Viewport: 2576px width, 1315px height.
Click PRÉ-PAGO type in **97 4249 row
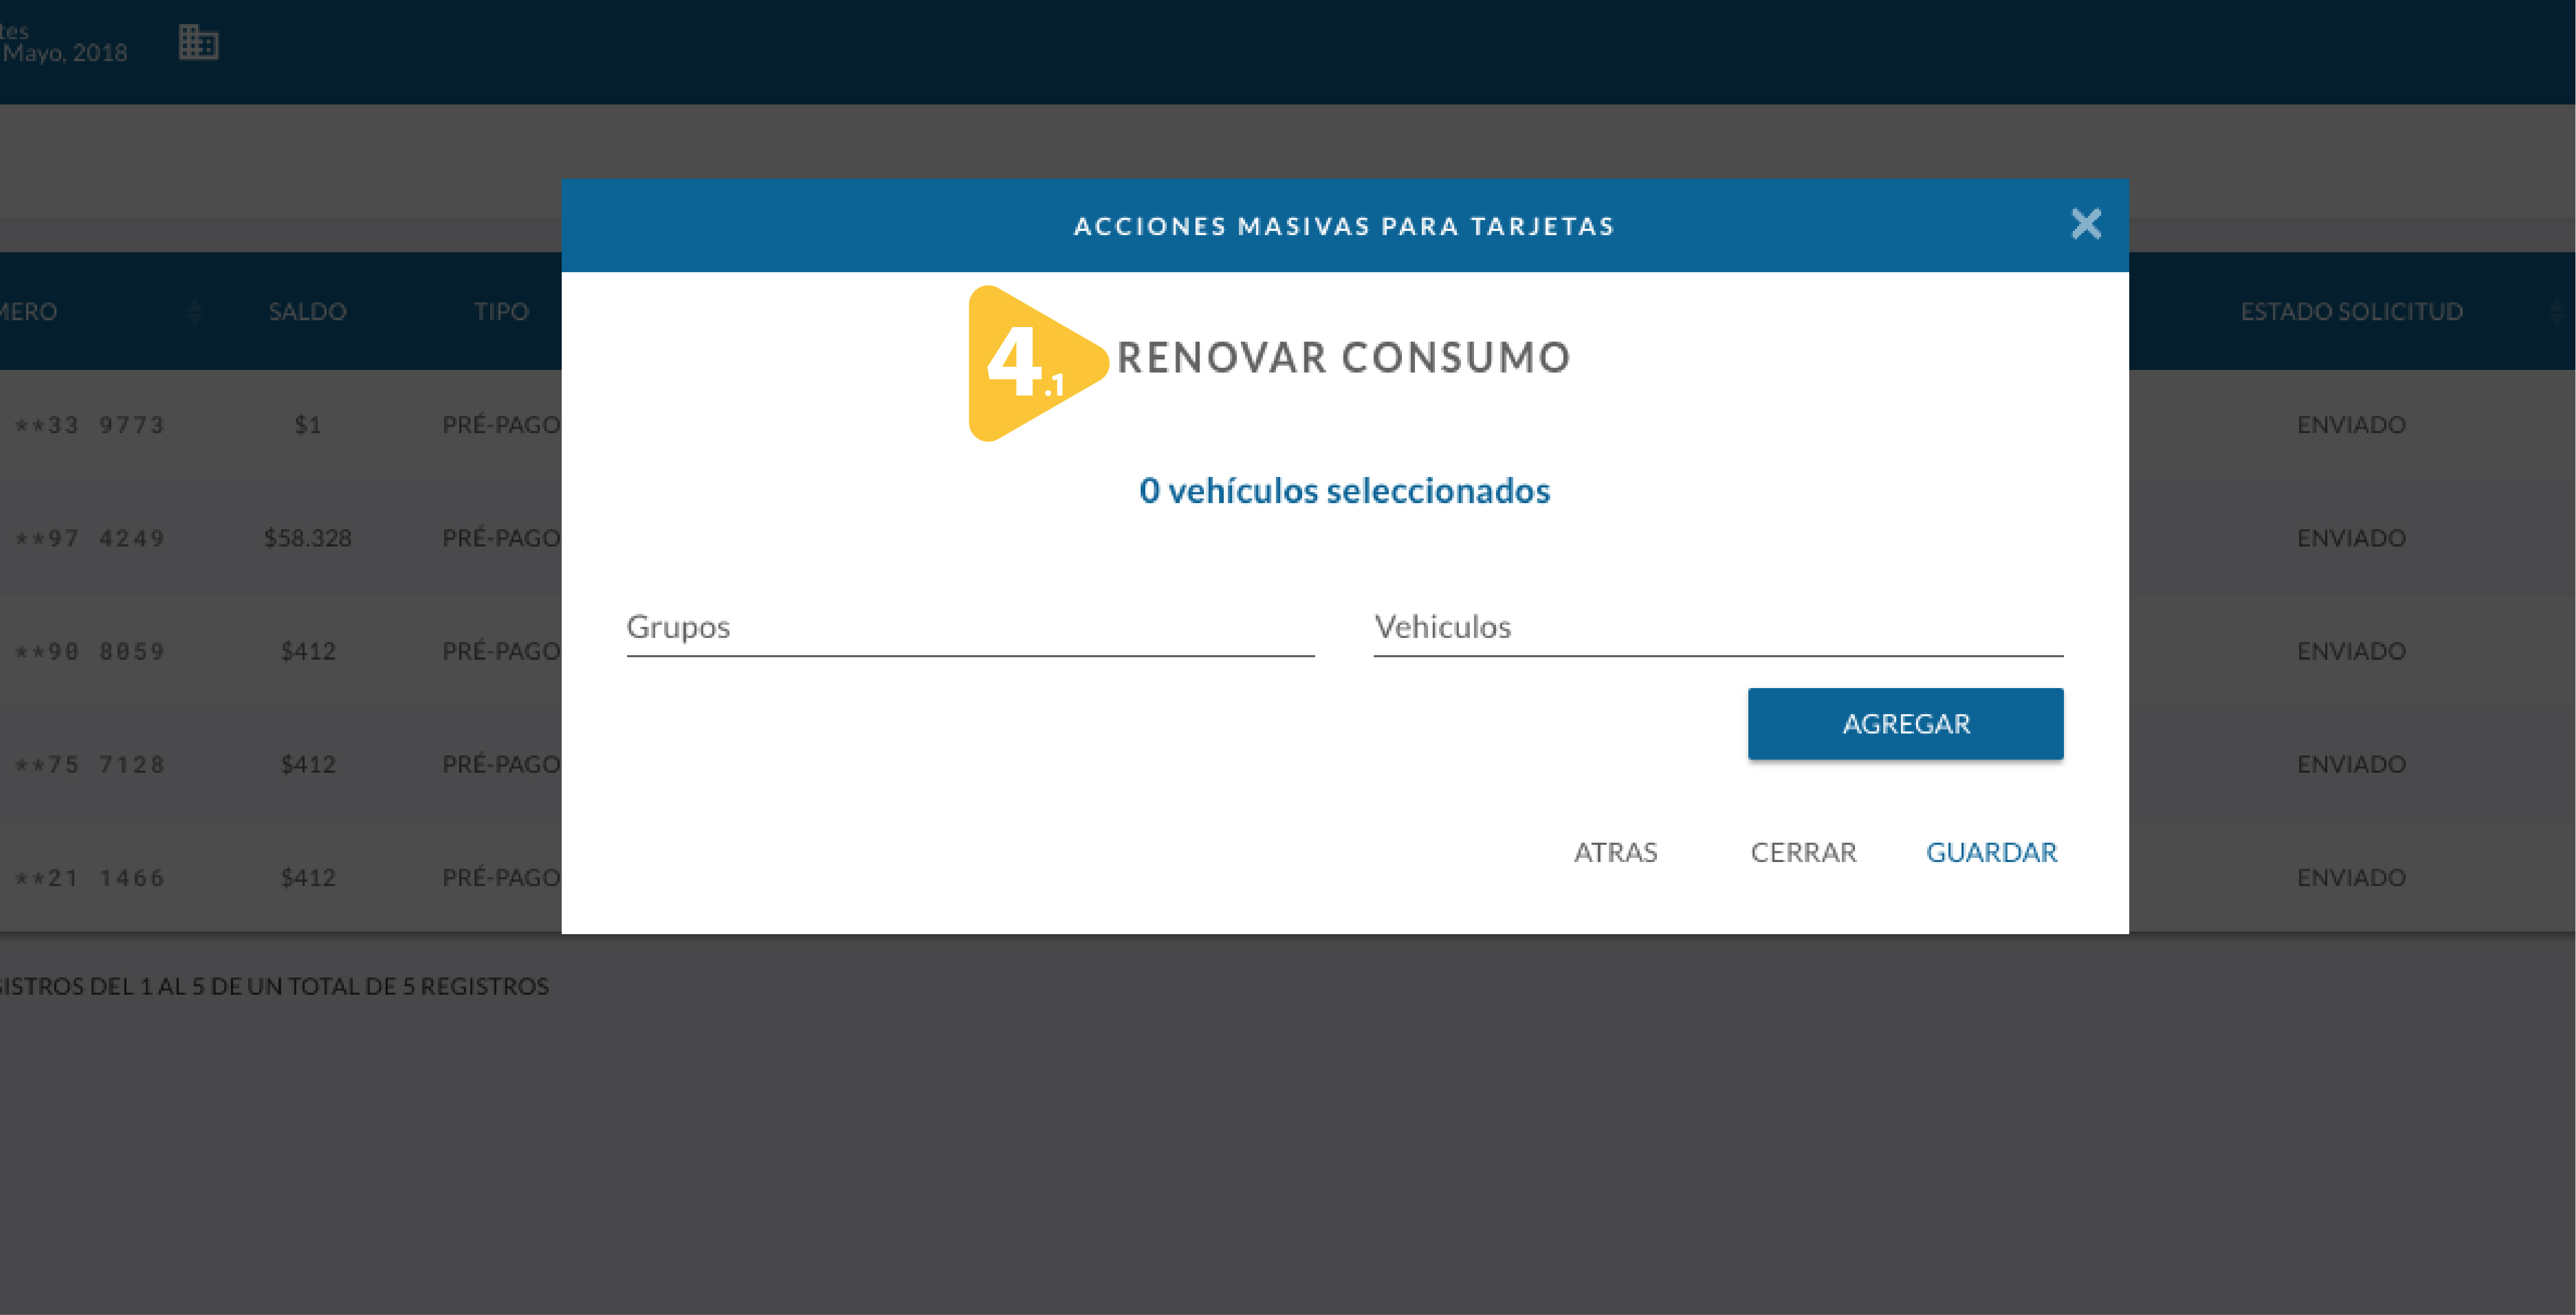501,538
